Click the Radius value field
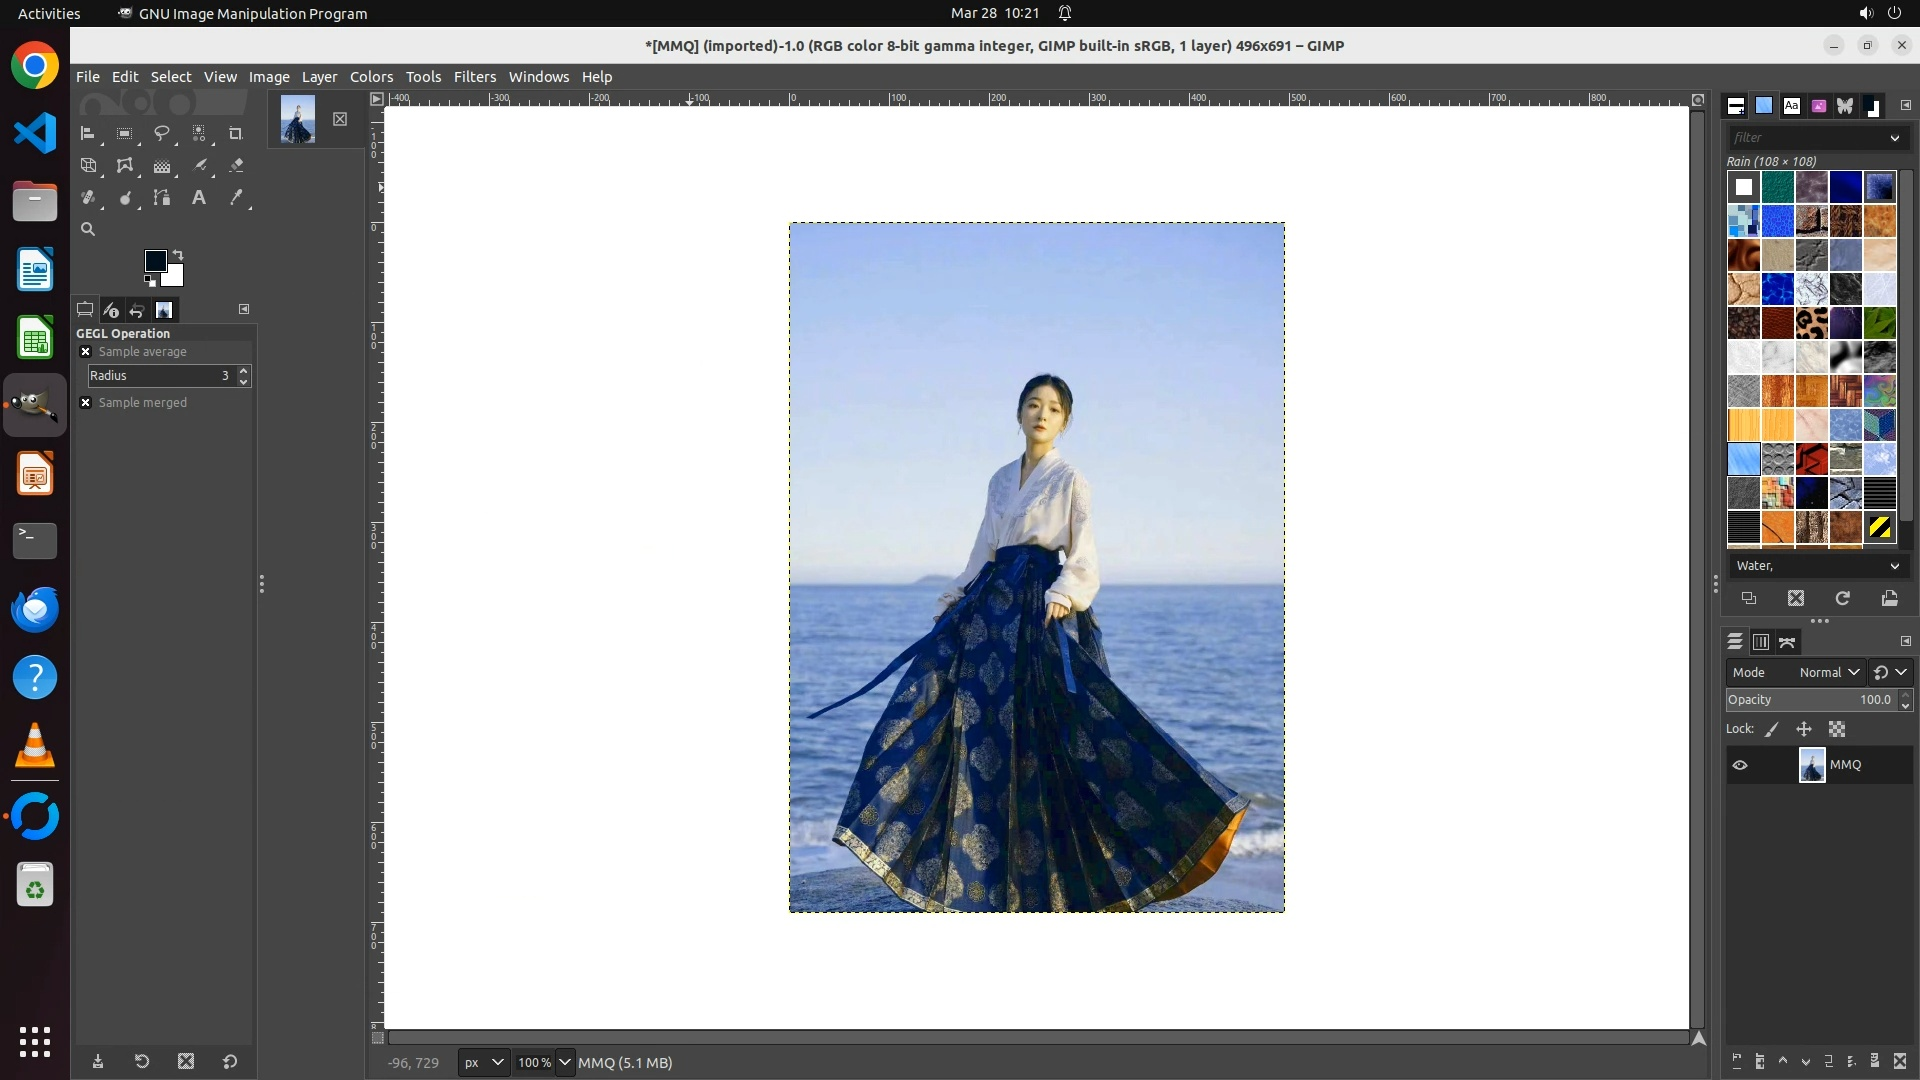Image resolution: width=1920 pixels, height=1080 pixels. tap(160, 376)
